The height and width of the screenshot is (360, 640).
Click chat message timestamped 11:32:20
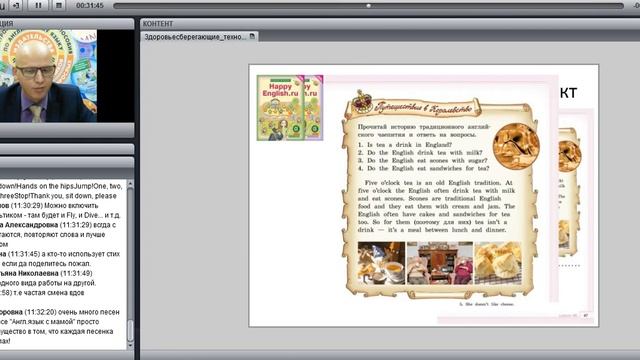point(60,327)
